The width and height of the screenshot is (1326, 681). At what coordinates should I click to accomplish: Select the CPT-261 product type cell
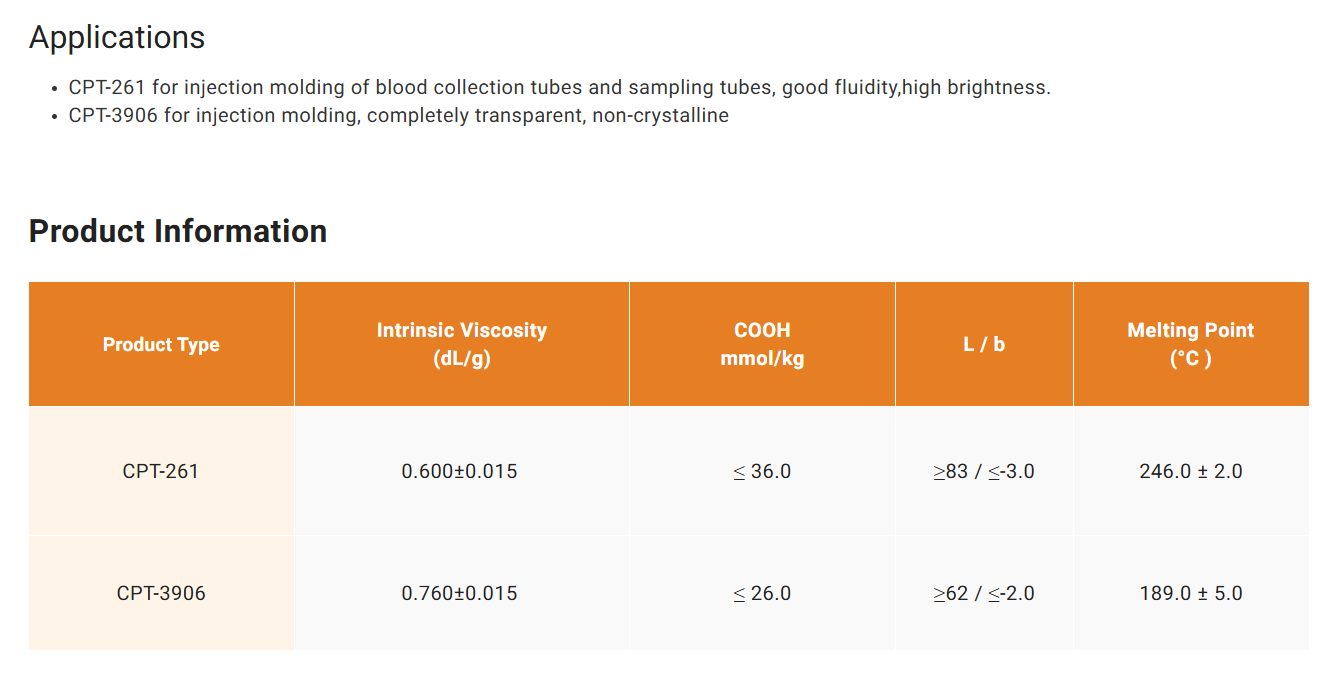161,471
